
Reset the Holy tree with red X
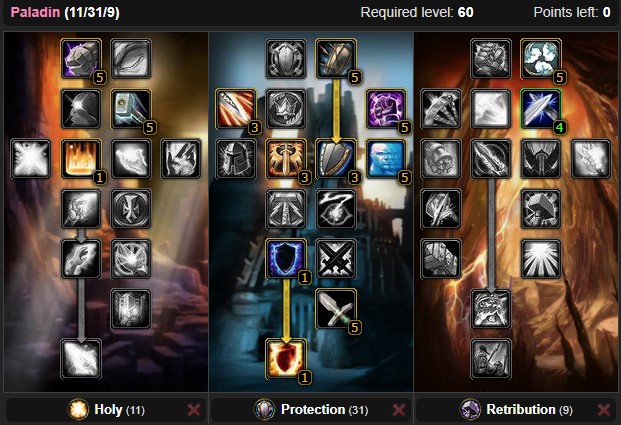[x=194, y=410]
